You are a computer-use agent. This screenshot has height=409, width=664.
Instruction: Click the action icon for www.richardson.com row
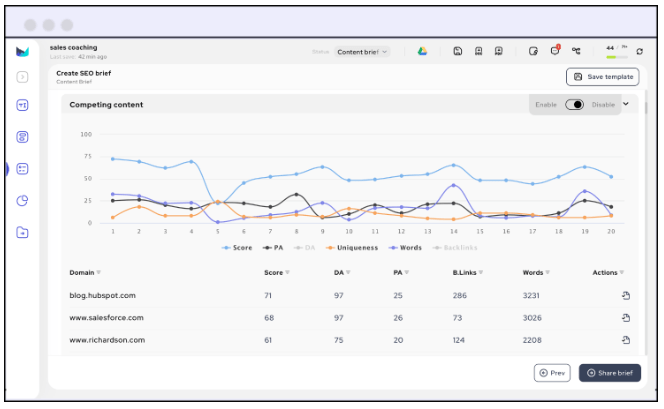click(626, 340)
